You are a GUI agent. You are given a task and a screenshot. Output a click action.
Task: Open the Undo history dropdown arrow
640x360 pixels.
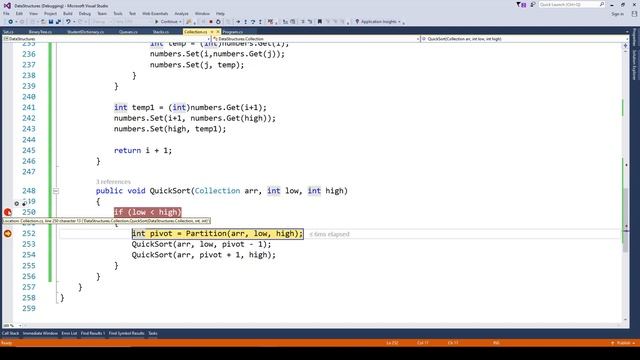[x=74, y=22]
